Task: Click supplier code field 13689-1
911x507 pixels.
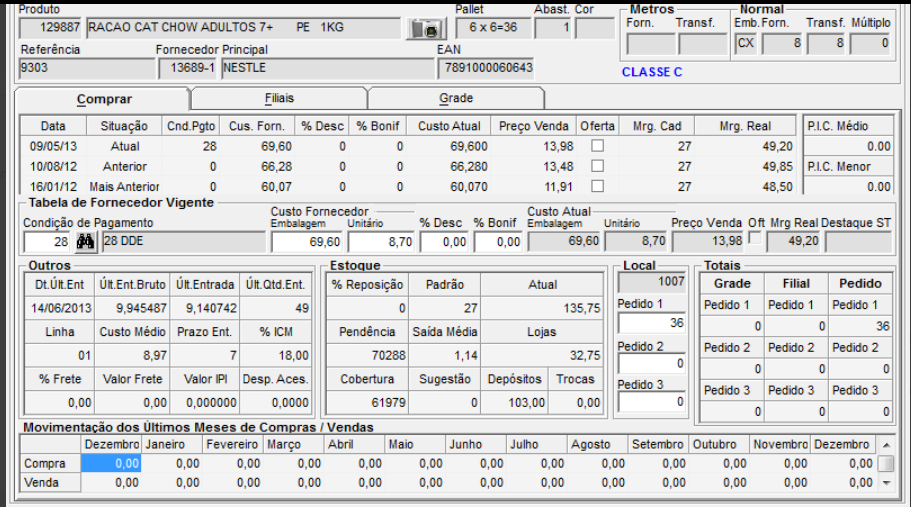Action: tap(188, 68)
